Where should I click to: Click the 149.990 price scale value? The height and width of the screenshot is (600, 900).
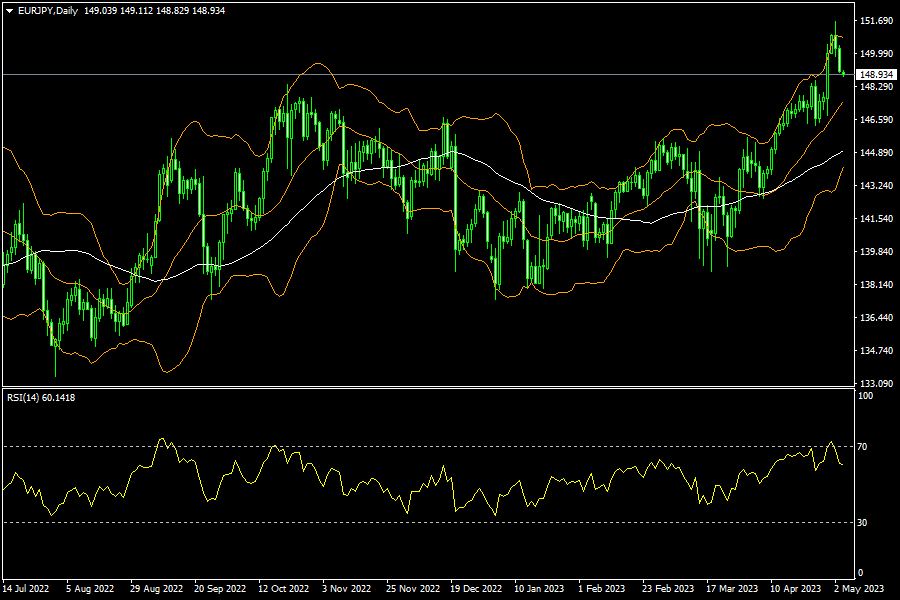[x=876, y=53]
